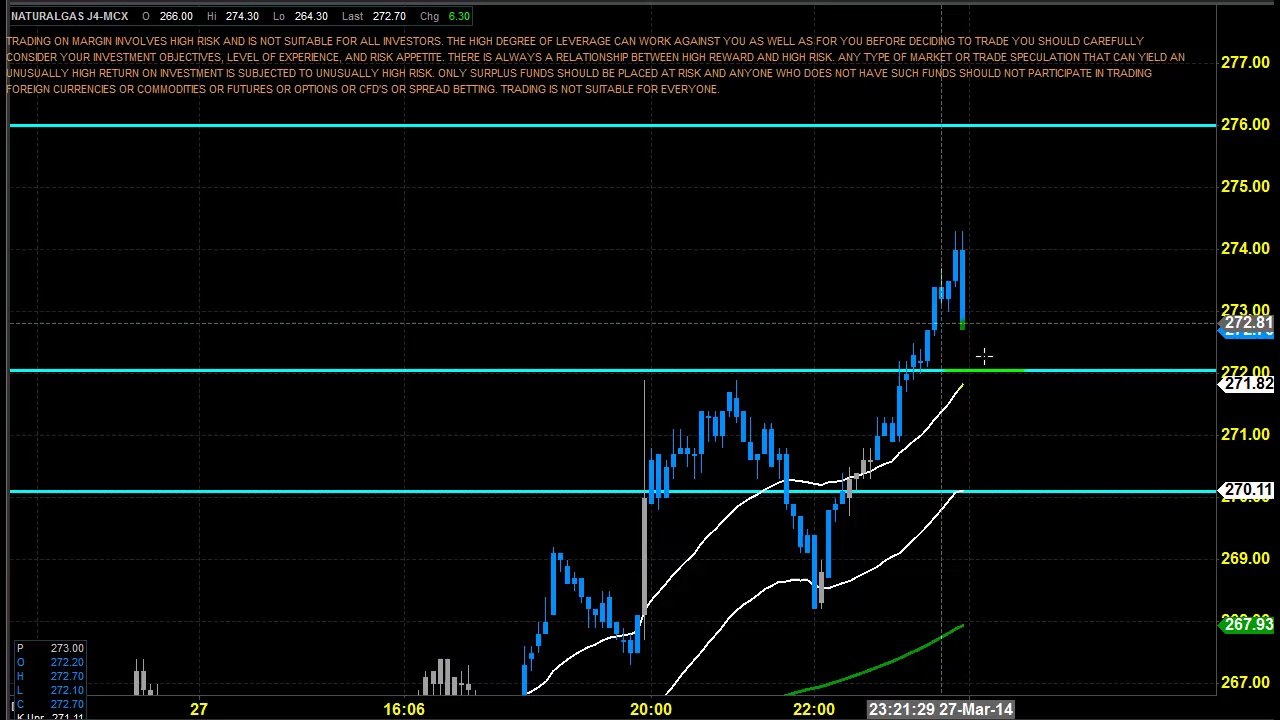
Task: Click the green Chg value 6.30
Action: (x=459, y=16)
